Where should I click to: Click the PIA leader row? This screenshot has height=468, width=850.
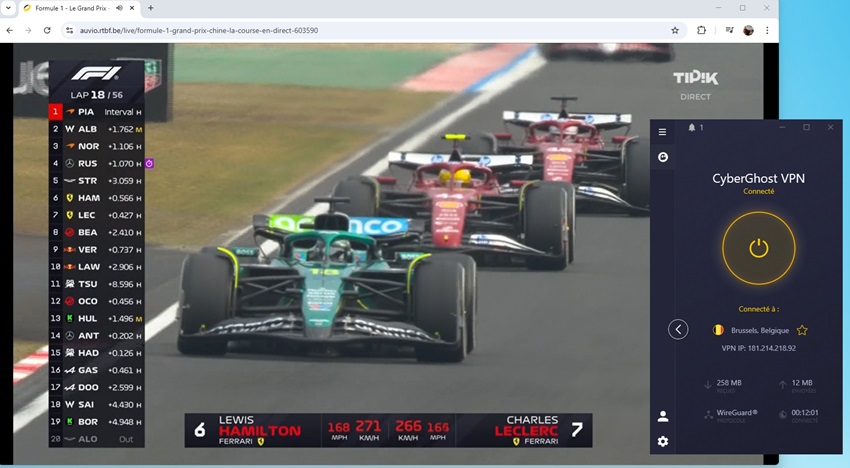96,112
